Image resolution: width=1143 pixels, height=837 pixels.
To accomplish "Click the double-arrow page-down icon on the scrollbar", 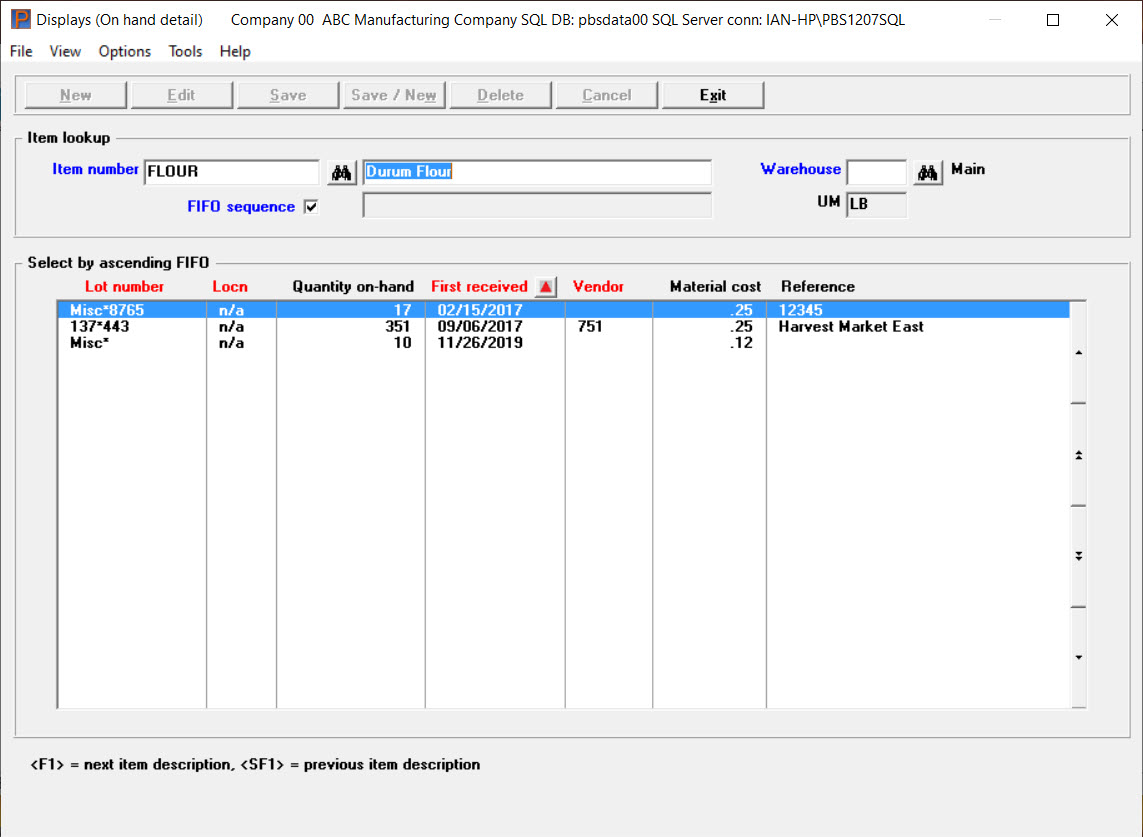I will coord(1080,556).
